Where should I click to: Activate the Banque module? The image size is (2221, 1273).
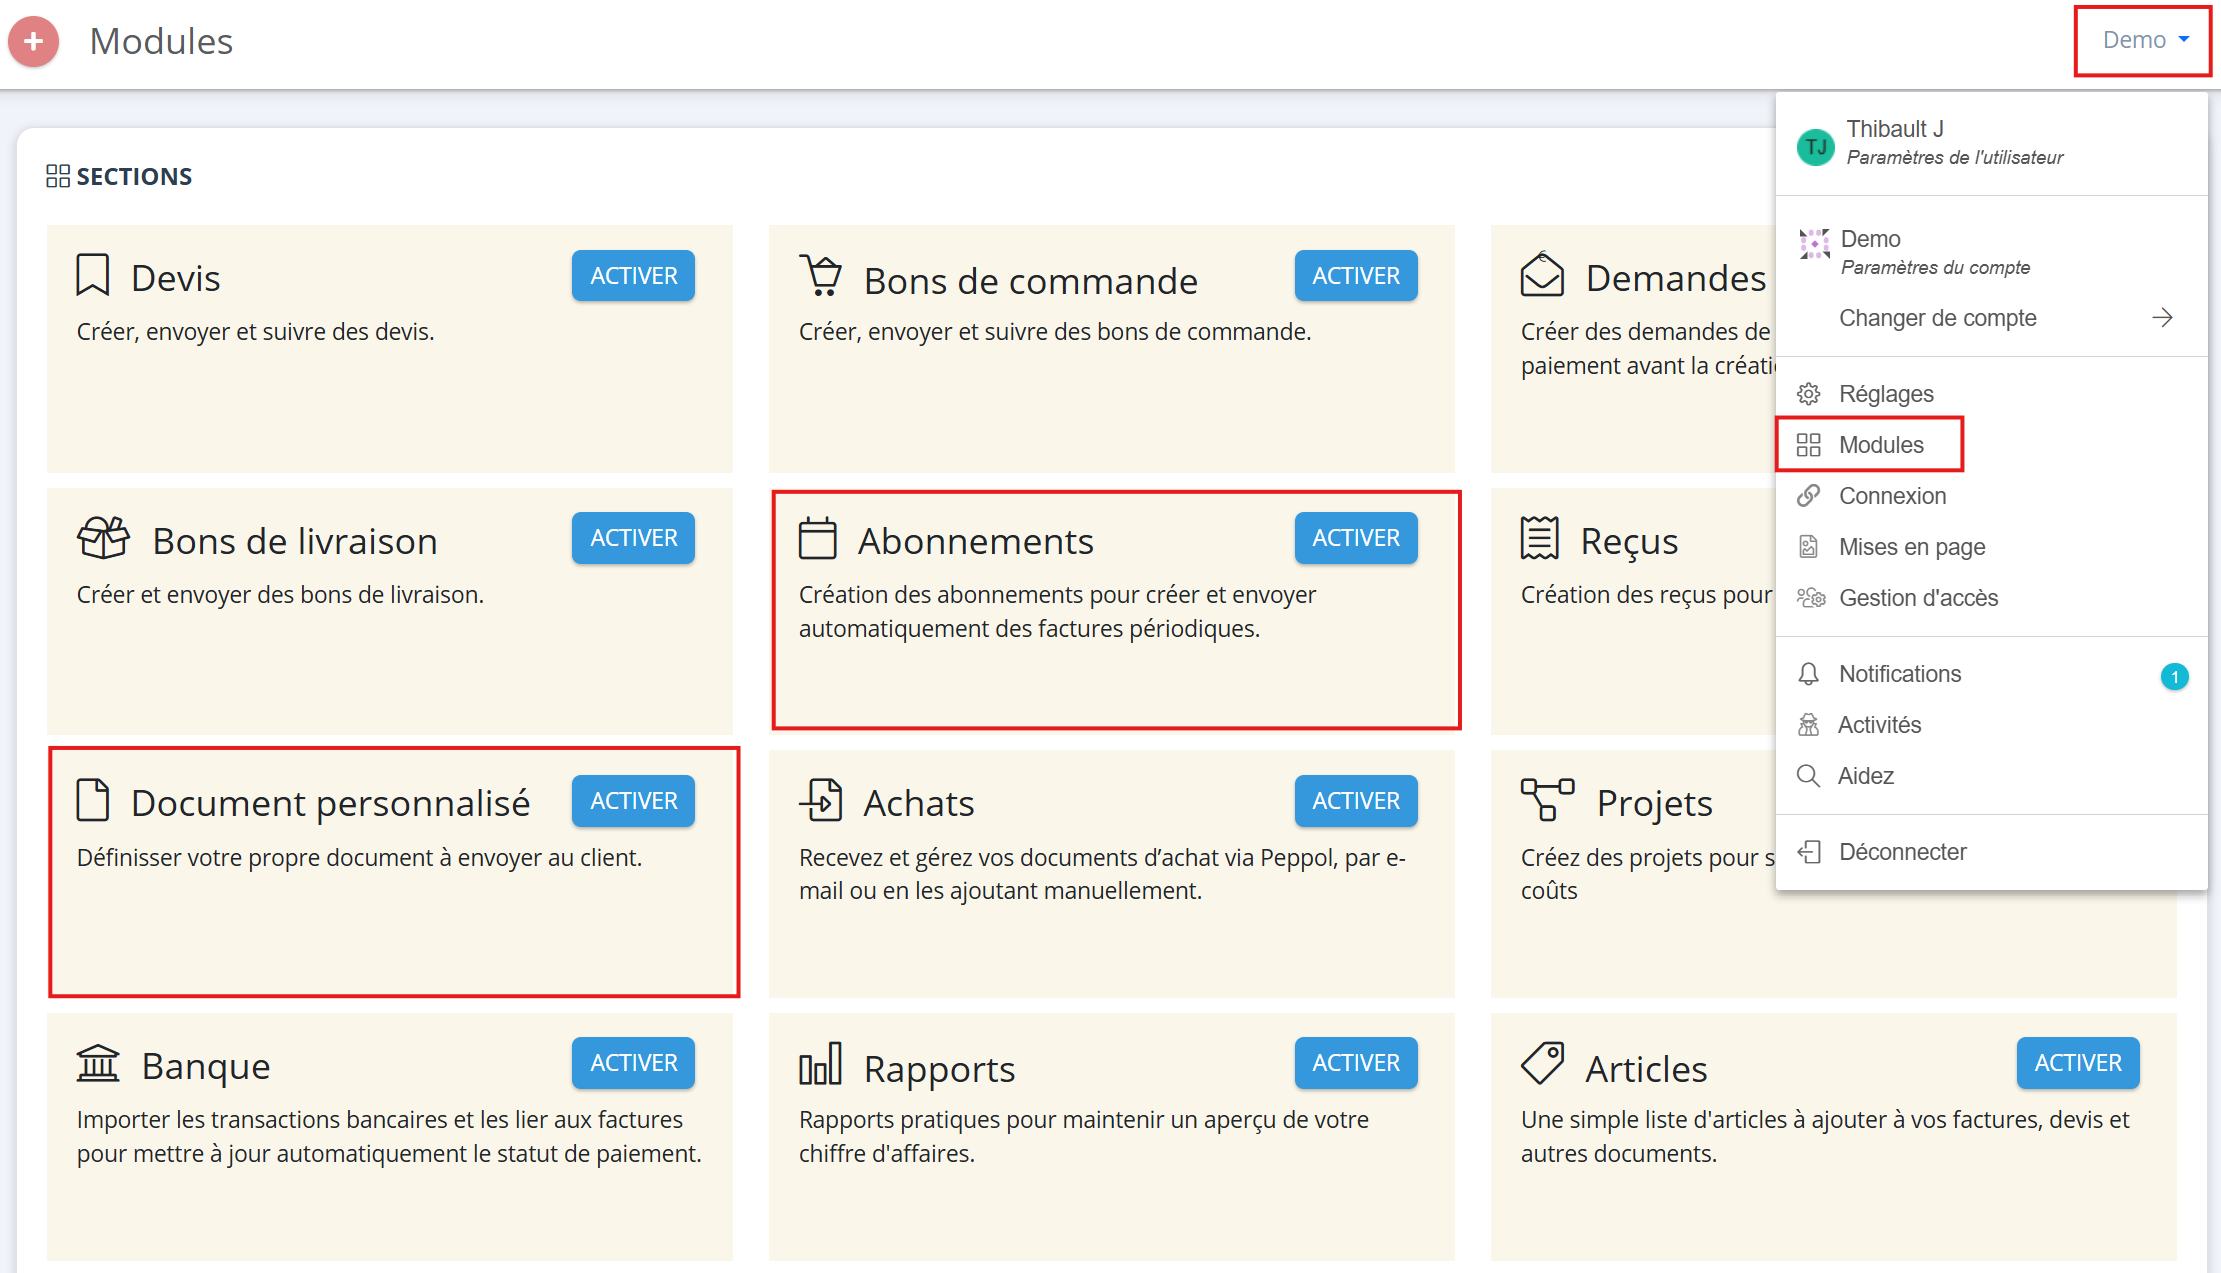[633, 1063]
